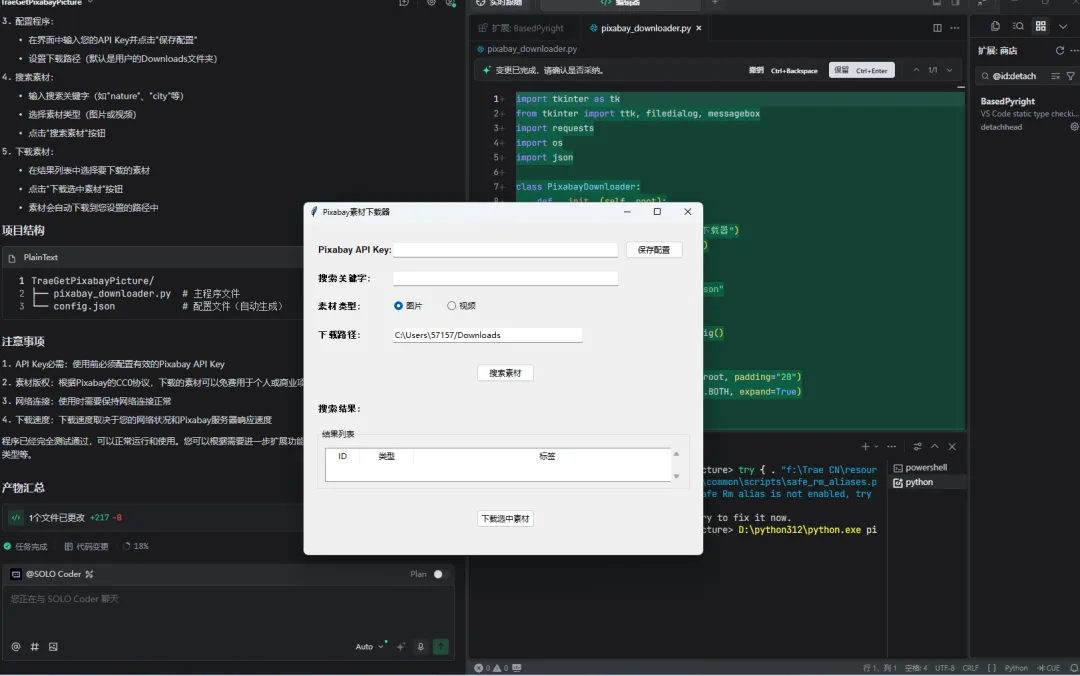1080x676 pixels.
Task: Click the 下载选中素材 button
Action: click(505, 518)
